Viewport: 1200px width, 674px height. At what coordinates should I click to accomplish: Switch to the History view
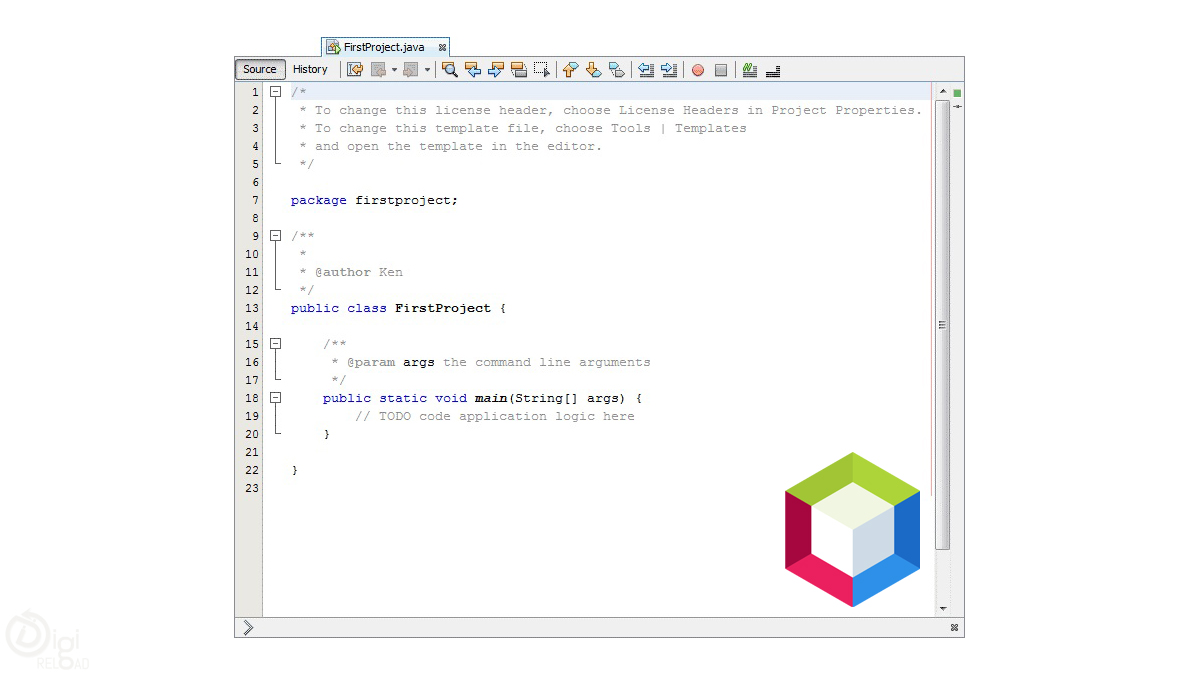point(311,69)
